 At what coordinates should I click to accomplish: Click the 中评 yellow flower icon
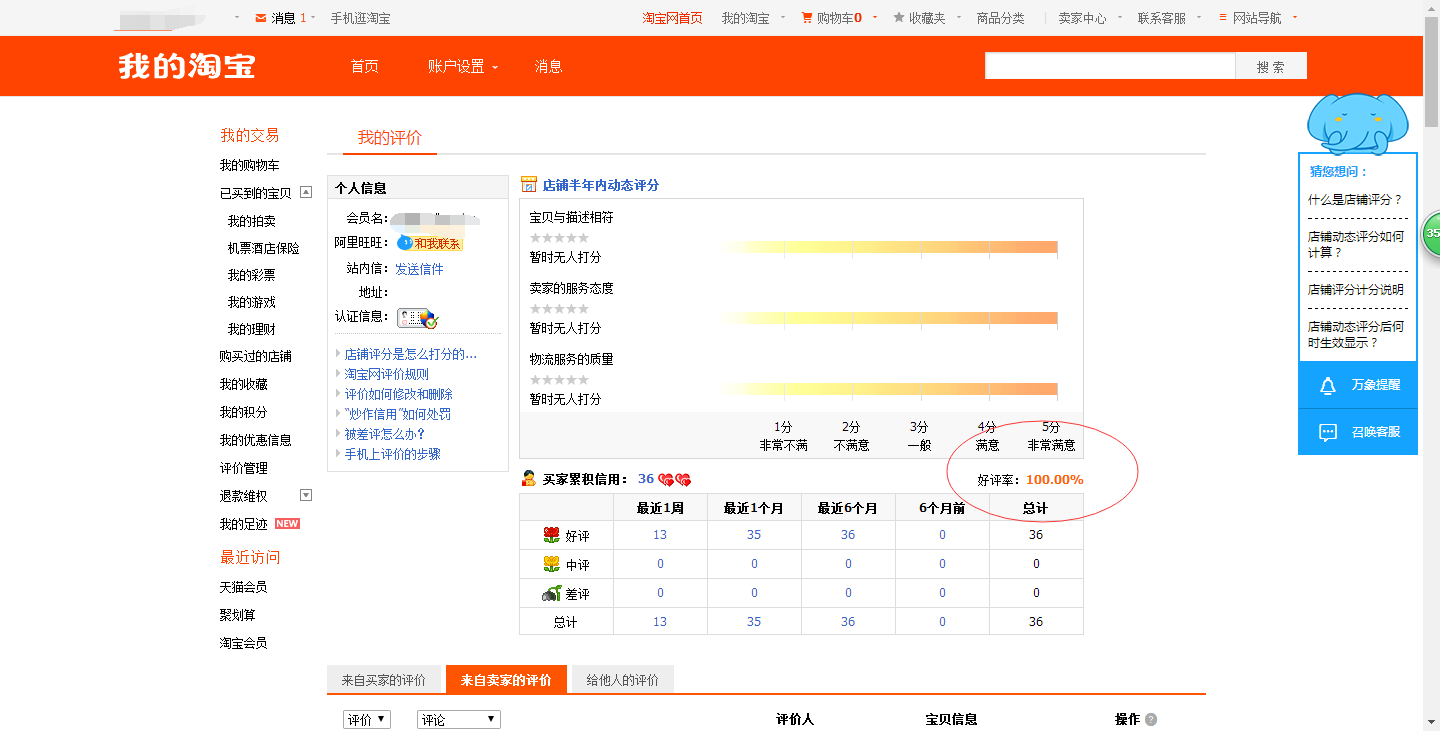(551, 564)
